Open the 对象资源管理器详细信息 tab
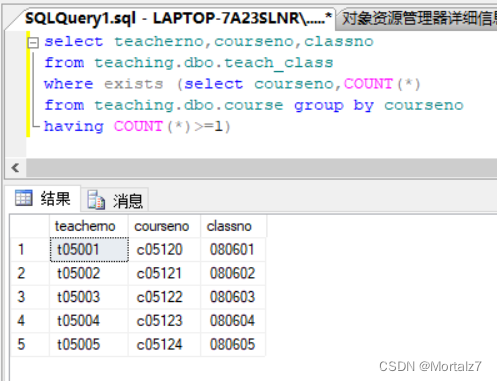The width and height of the screenshot is (497, 381). pos(418,18)
